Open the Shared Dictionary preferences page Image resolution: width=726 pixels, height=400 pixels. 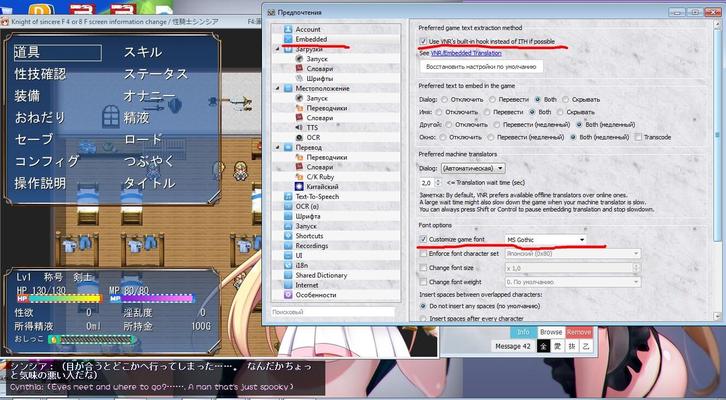click(321, 275)
